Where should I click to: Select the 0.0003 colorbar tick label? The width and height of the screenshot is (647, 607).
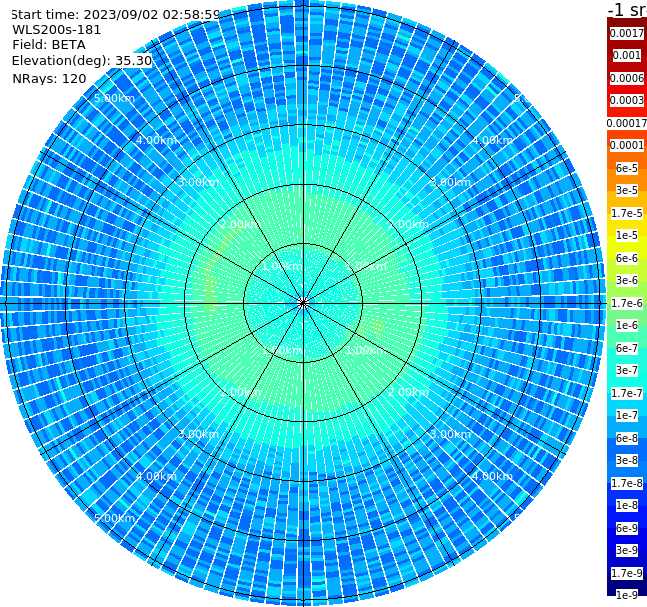coord(627,100)
